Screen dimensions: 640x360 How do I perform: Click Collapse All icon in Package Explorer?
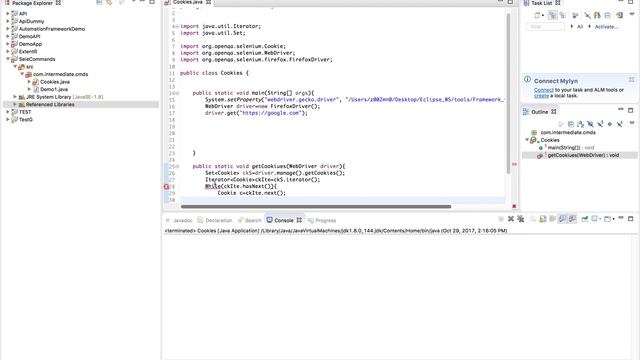(x=99, y=2)
